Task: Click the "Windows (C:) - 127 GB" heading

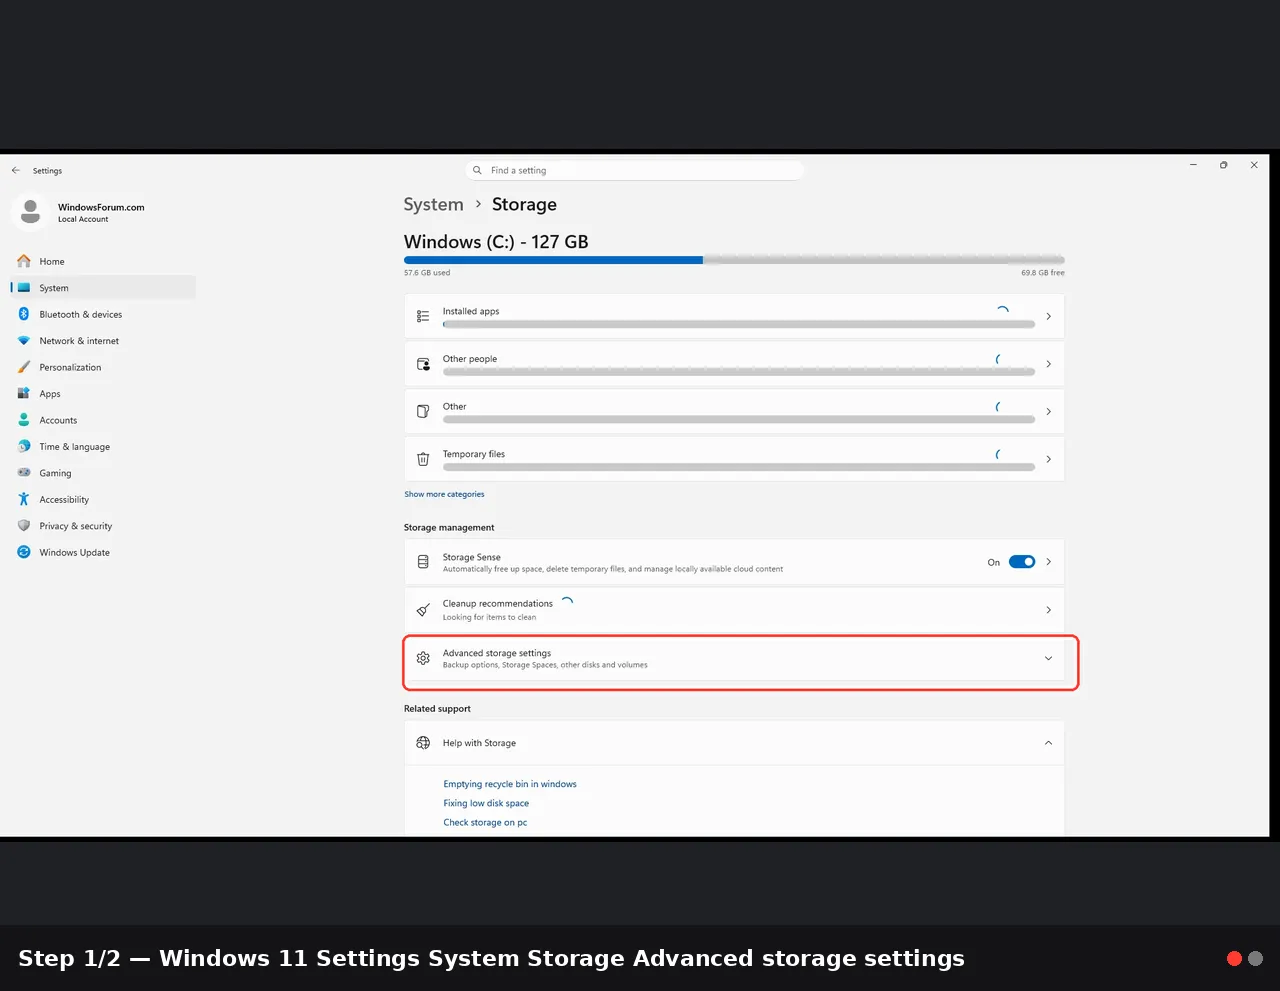Action: point(496,242)
